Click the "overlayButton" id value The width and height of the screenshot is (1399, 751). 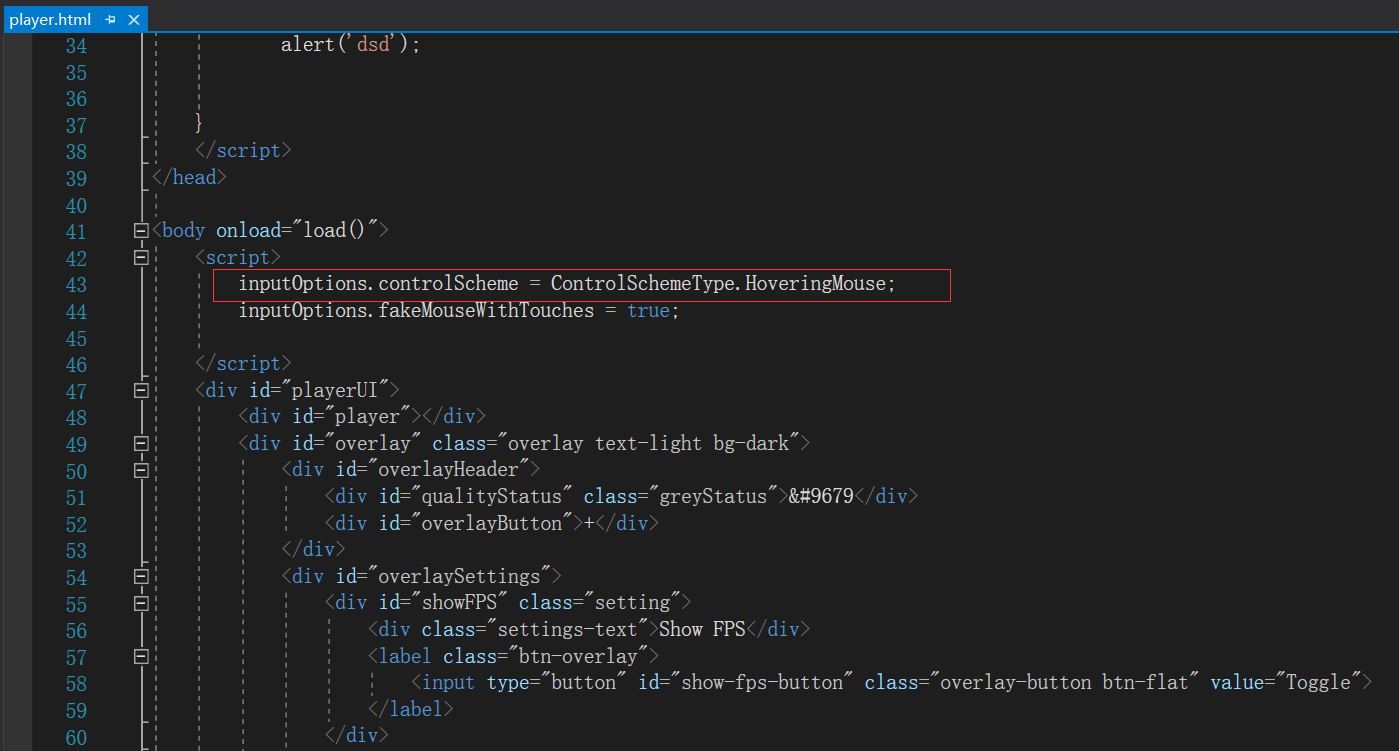pos(493,523)
